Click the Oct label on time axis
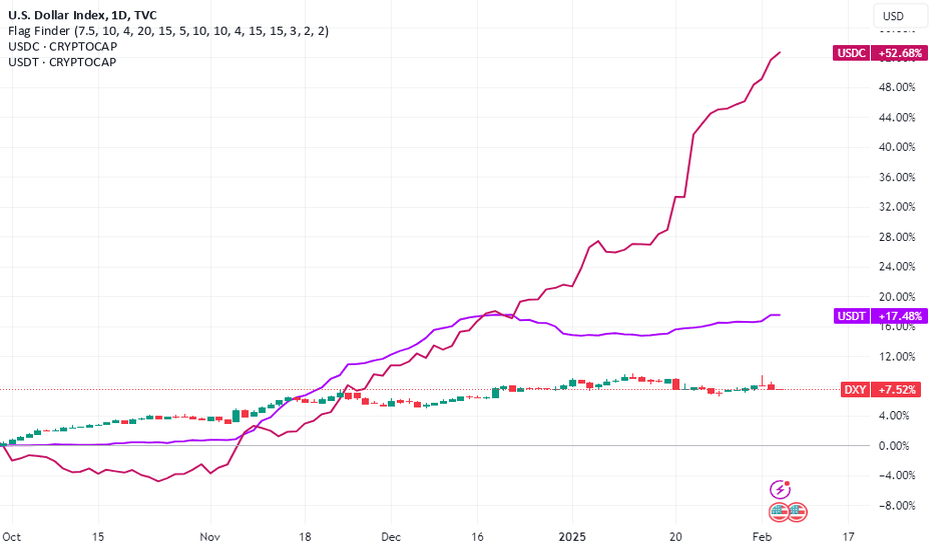Screen dimensions: 932x550 click(11, 537)
